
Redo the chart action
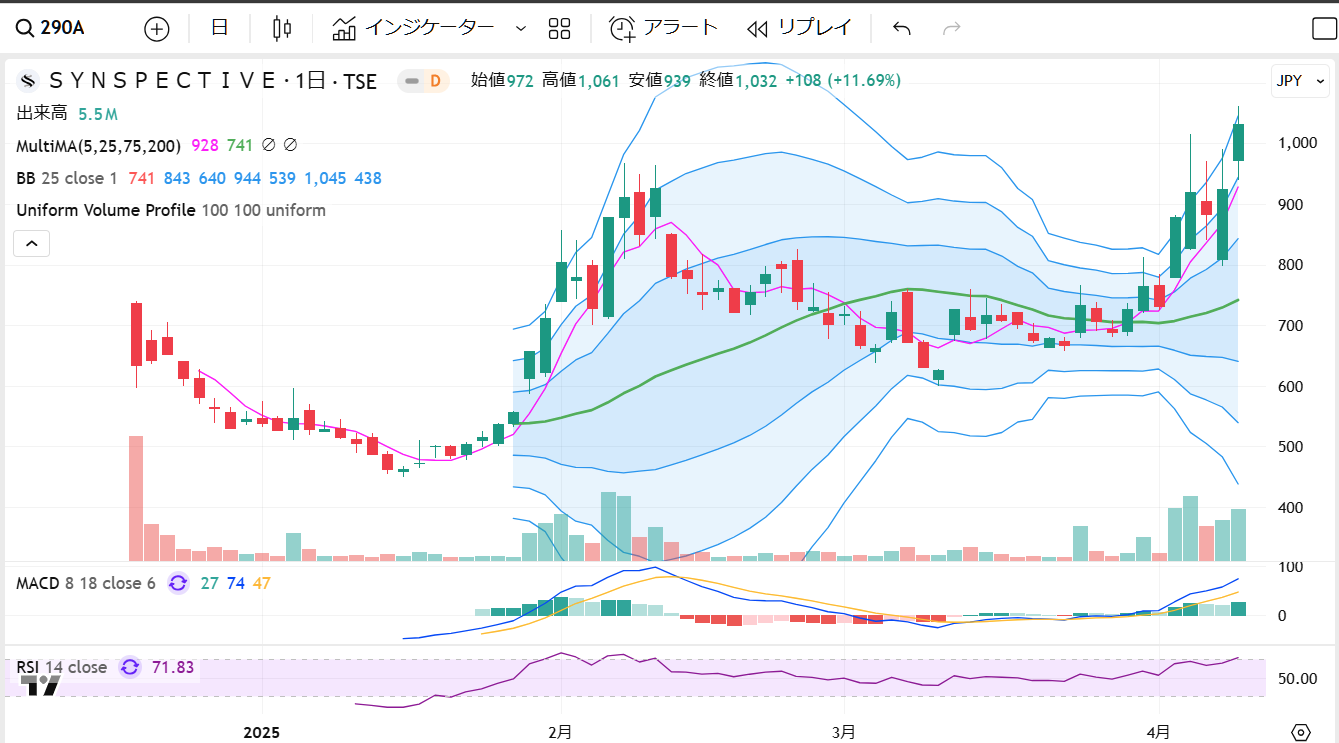tap(952, 28)
